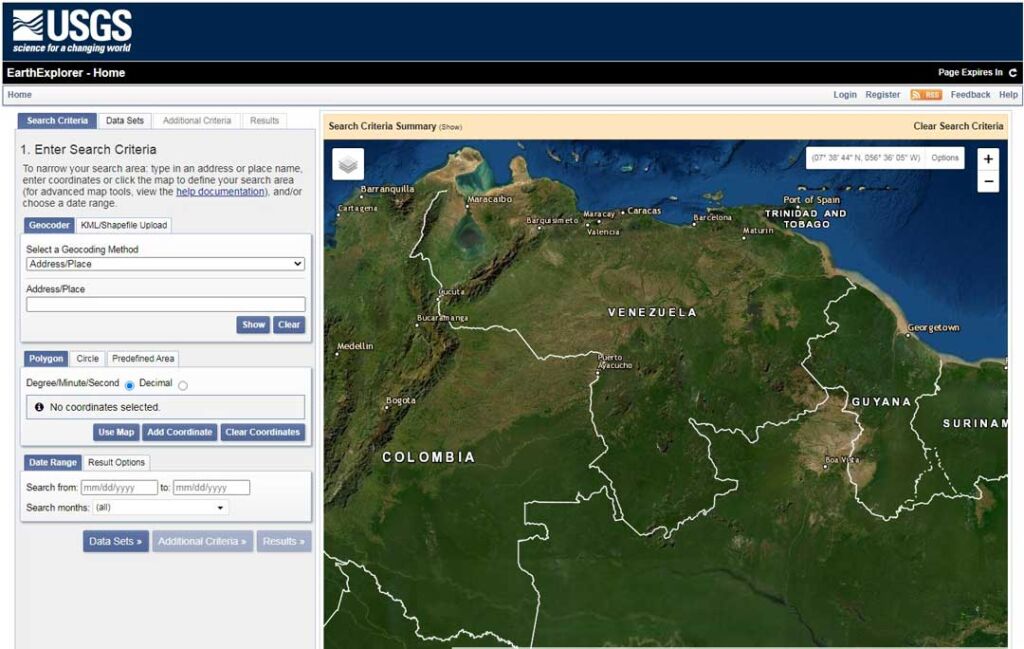Zoom in using the map plus icon
Image resolution: width=1024 pixels, height=649 pixels.
(988, 159)
